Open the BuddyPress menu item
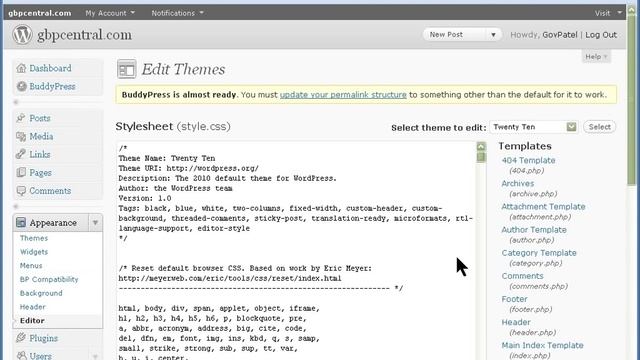The image size is (640, 360). [x=52, y=87]
